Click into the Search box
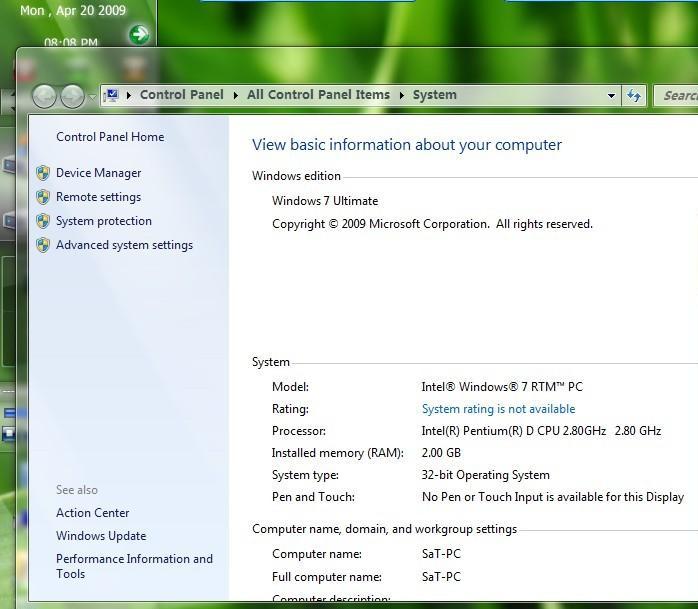698x609 pixels. tap(676, 96)
